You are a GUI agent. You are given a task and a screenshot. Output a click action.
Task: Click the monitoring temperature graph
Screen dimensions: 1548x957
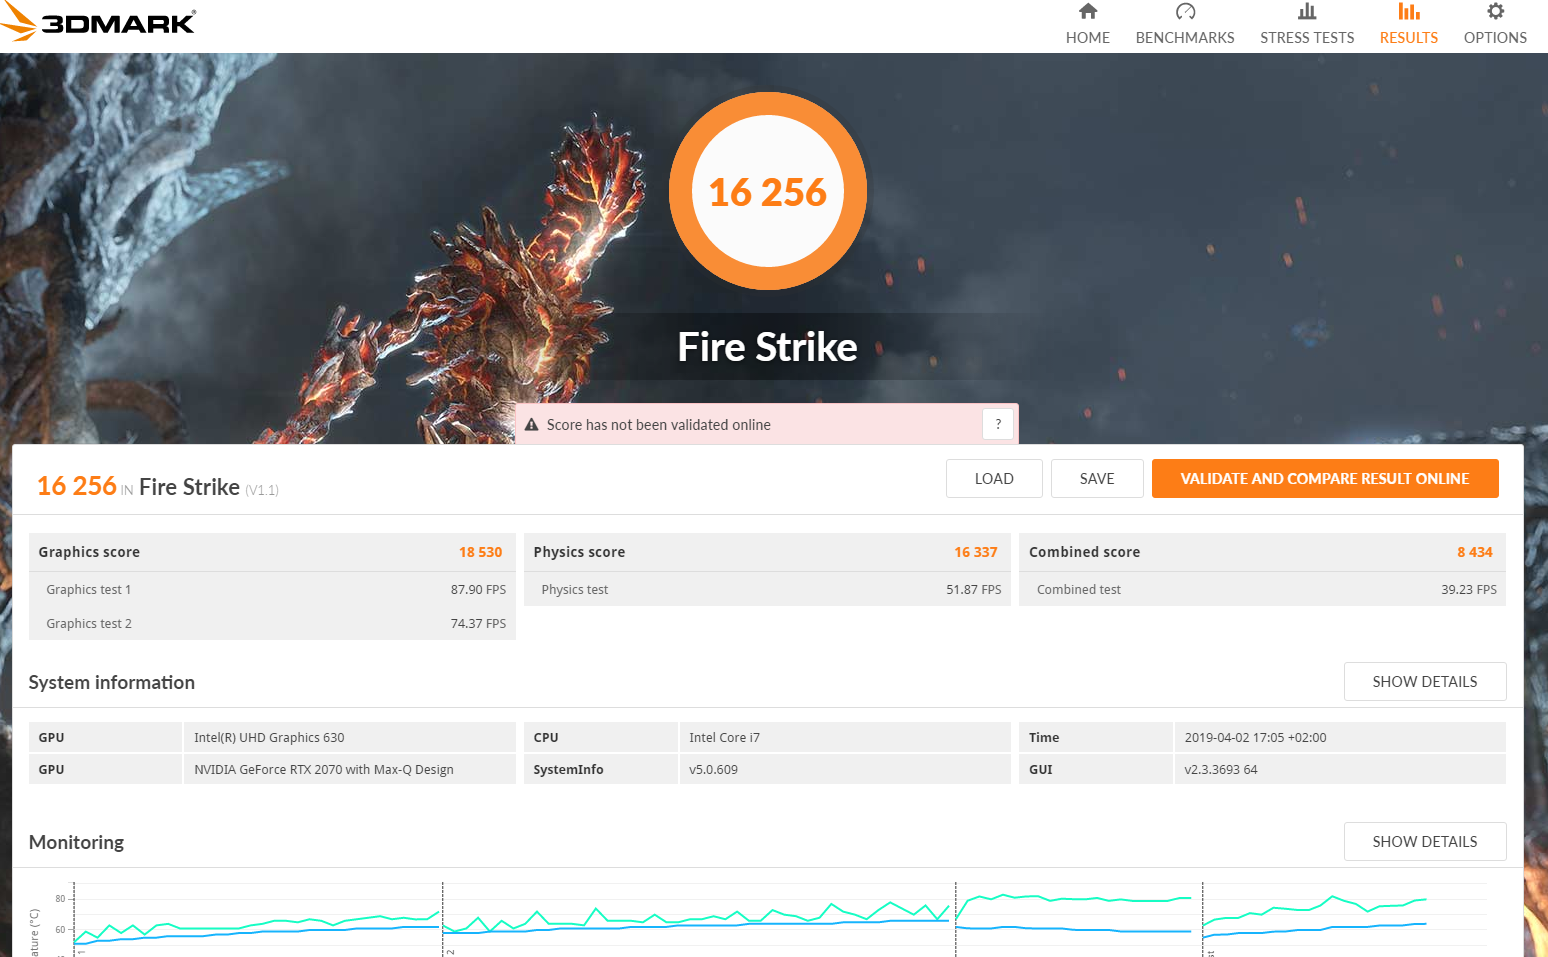(780, 919)
